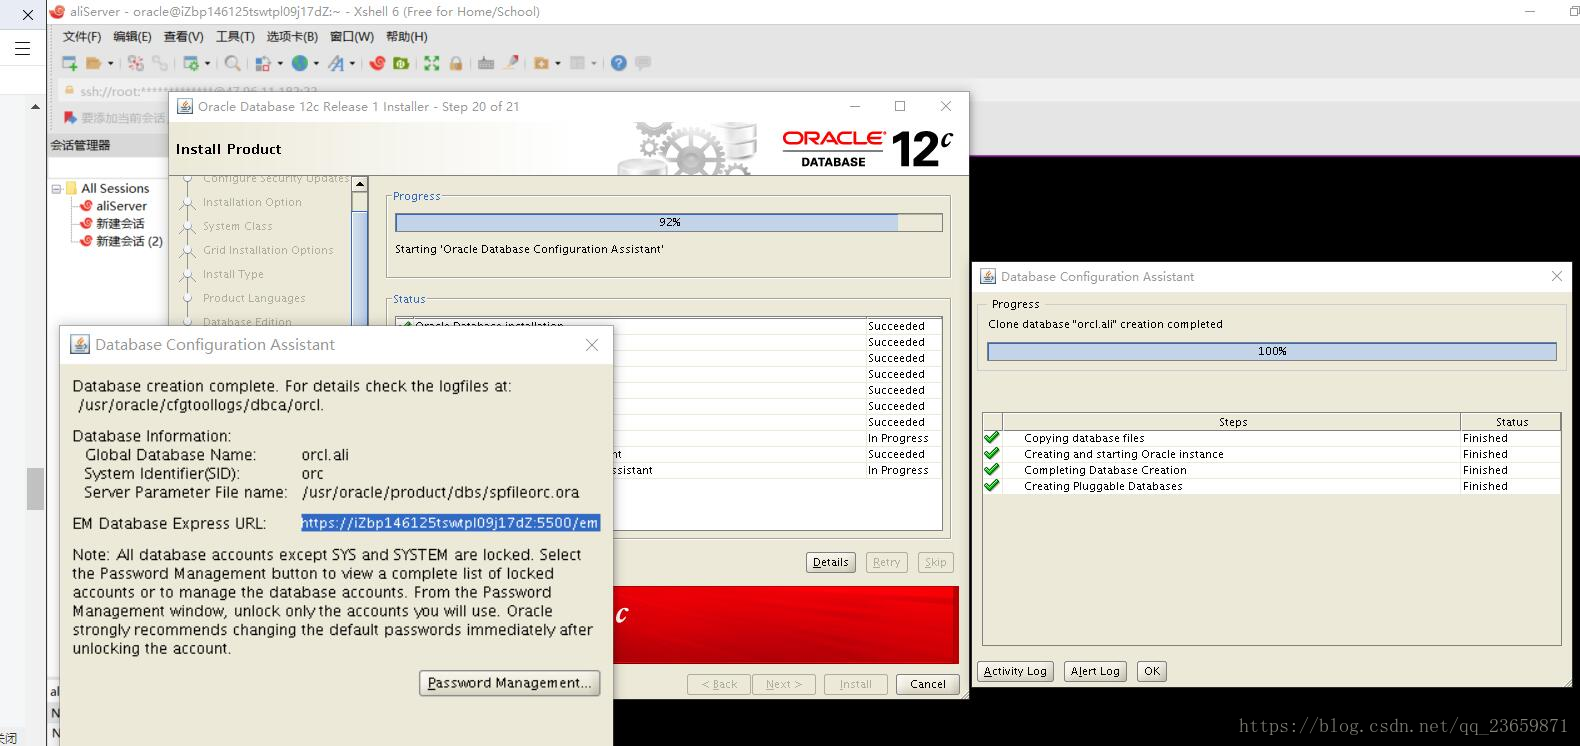The width and height of the screenshot is (1580, 746).
Task: Click OK in the Database Configuration Assistant window
Action: click(x=1152, y=671)
